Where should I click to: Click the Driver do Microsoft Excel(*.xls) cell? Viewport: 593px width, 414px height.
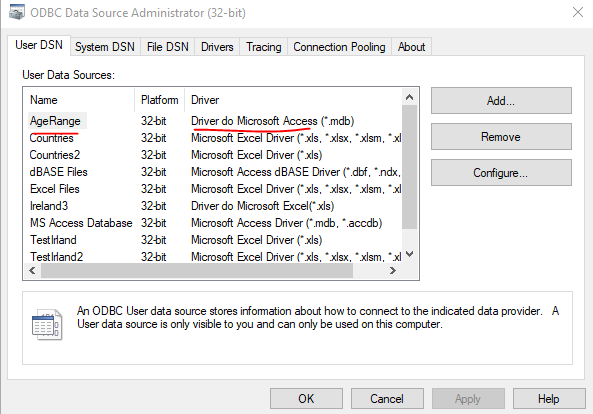[x=262, y=206]
